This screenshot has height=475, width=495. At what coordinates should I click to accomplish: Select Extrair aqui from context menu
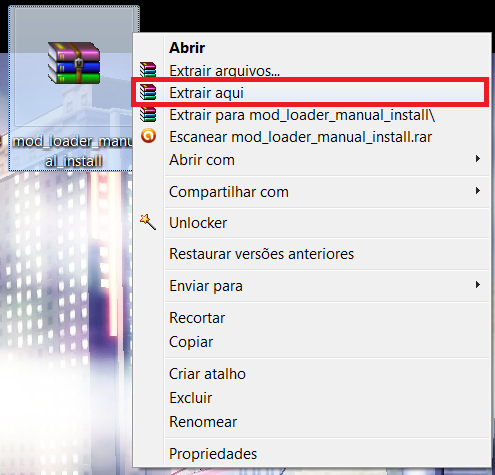(x=311, y=93)
